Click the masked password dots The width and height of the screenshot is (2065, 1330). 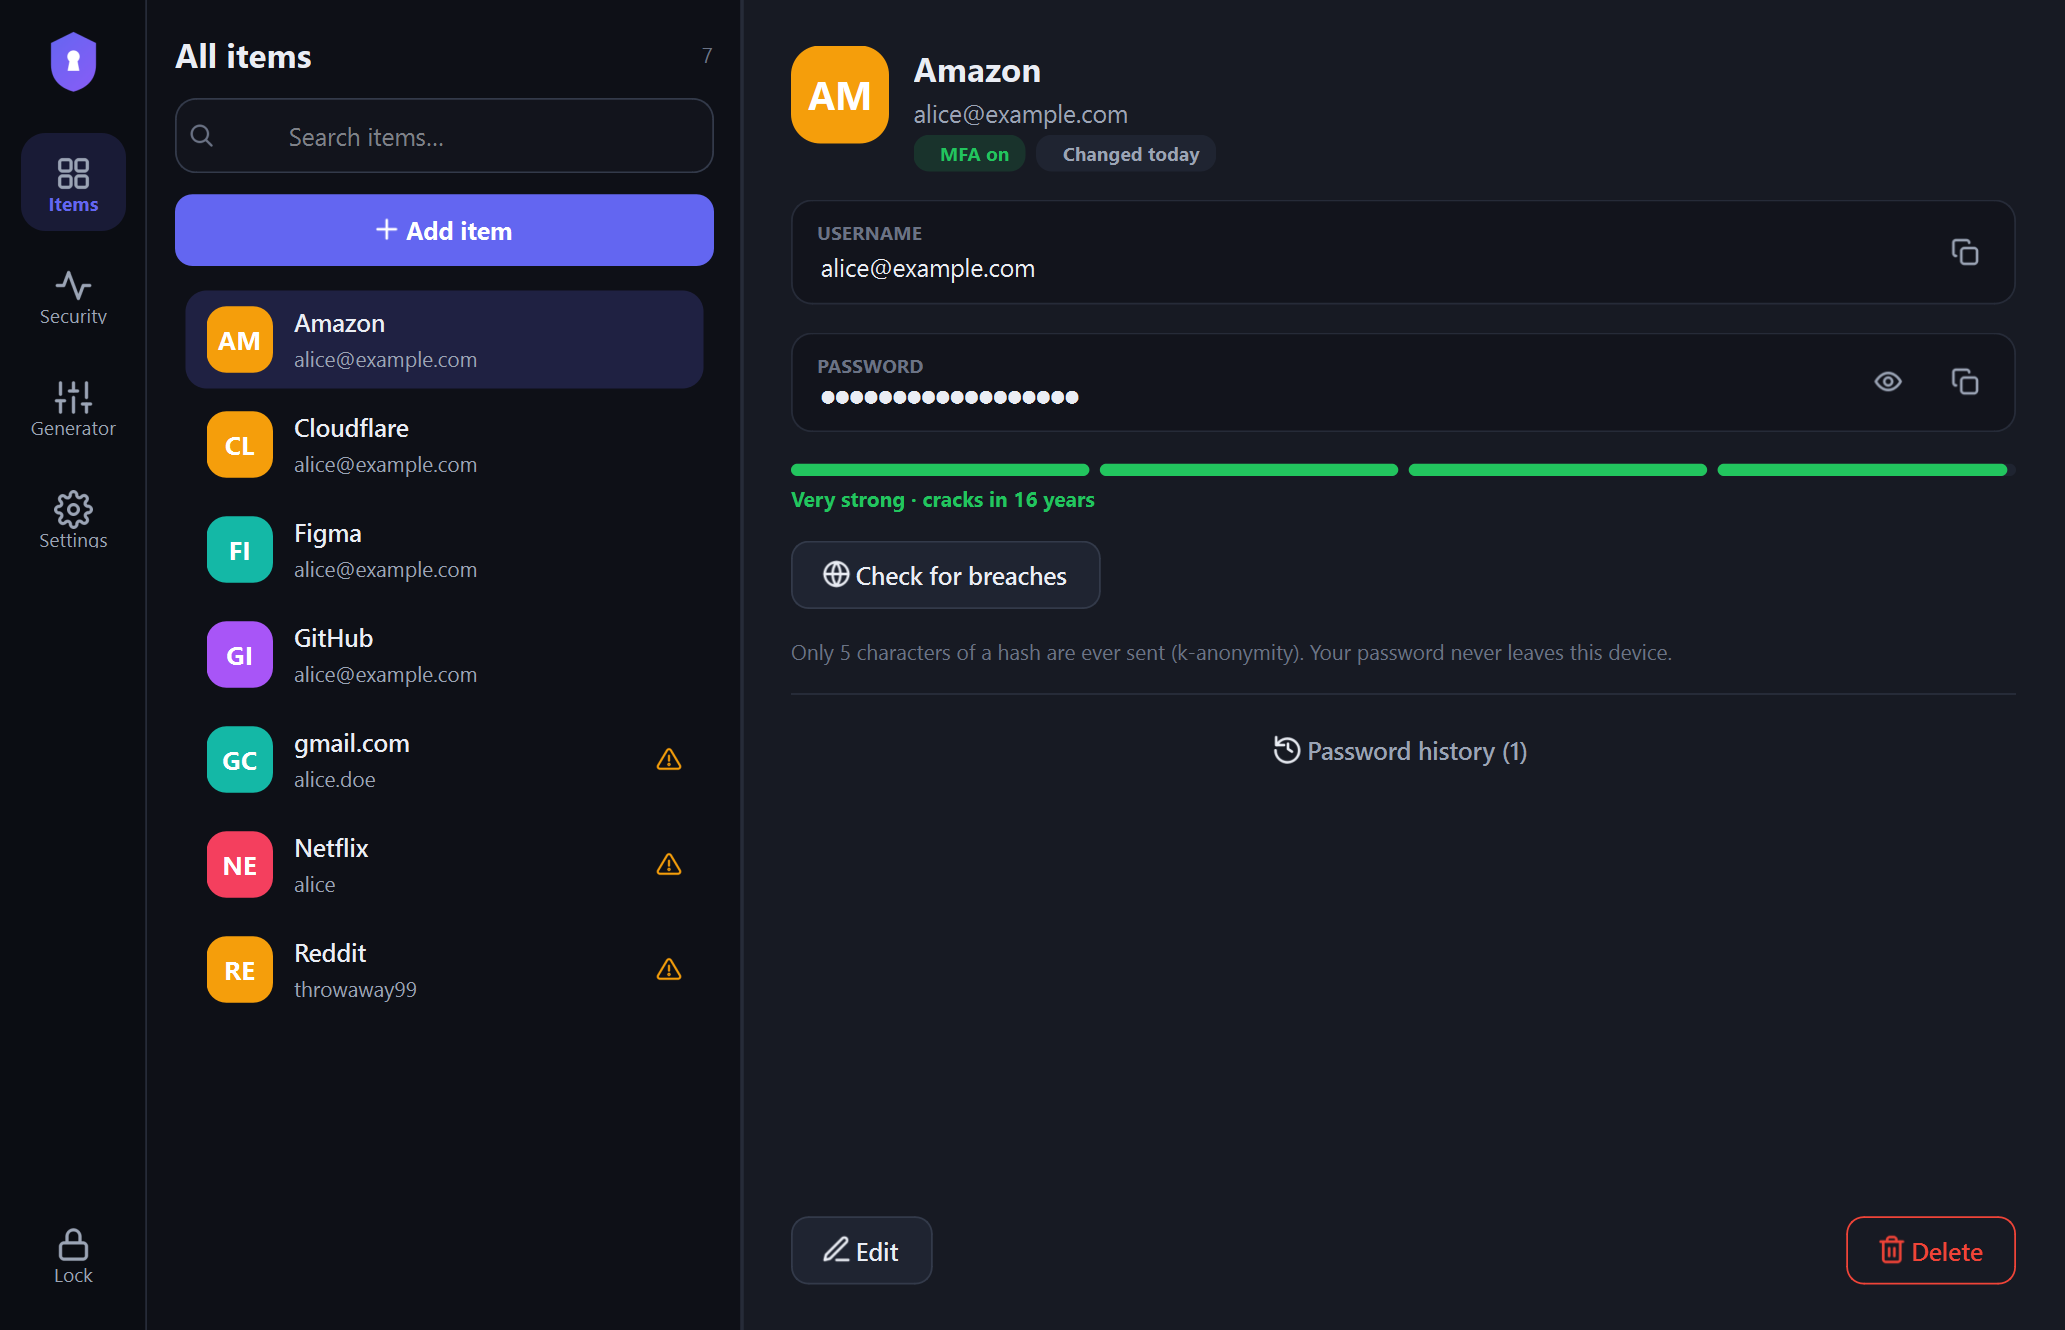pyautogui.click(x=950, y=397)
